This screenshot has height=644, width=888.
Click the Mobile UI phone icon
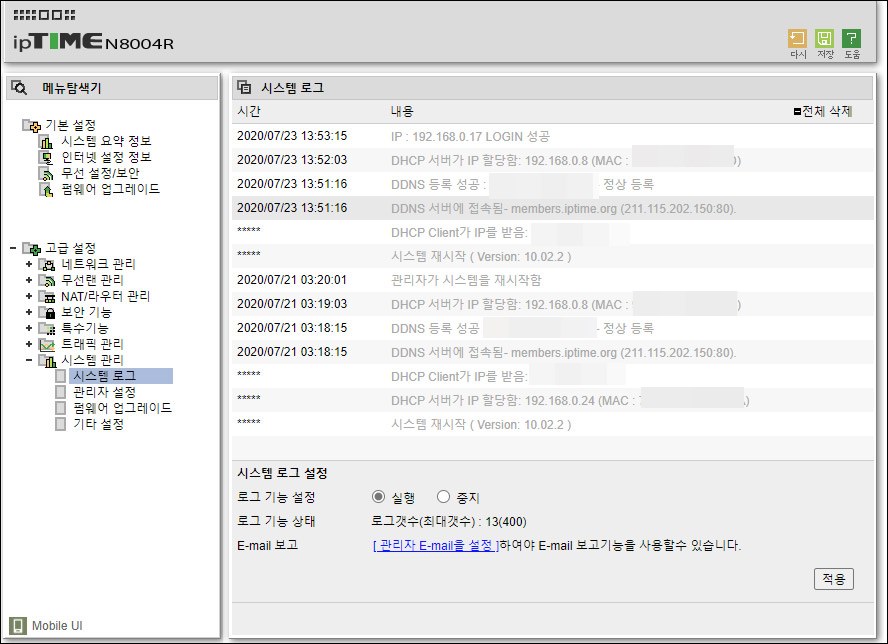pos(18,626)
